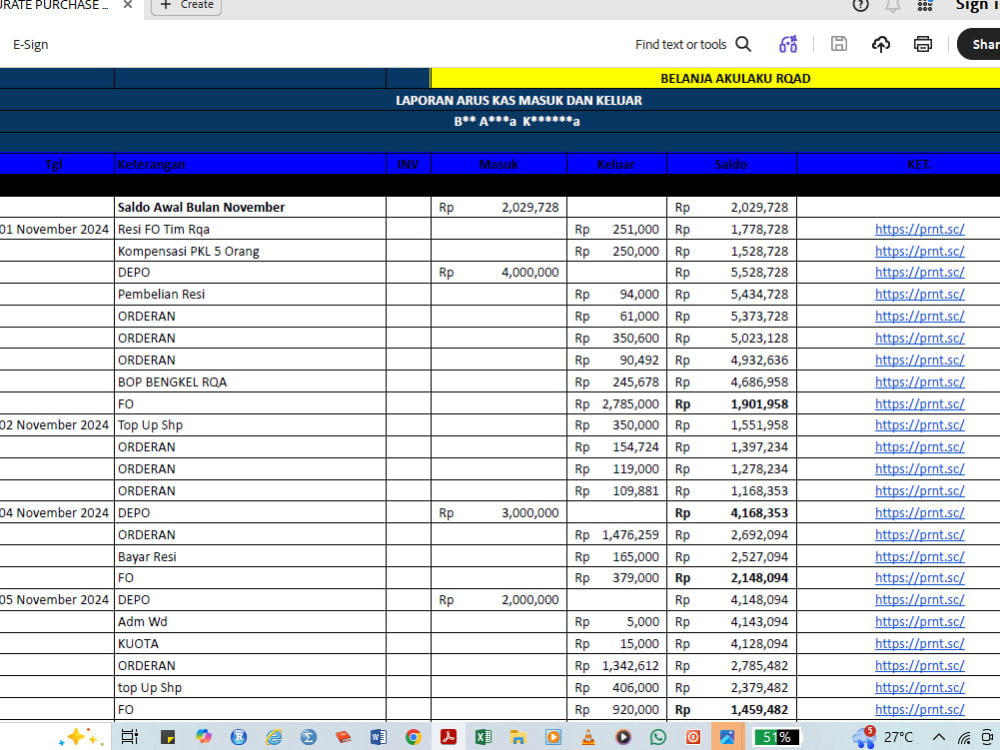Image resolution: width=1000 pixels, height=750 pixels.
Task: Select the 02 November 2024 date cell
Action: [55, 425]
